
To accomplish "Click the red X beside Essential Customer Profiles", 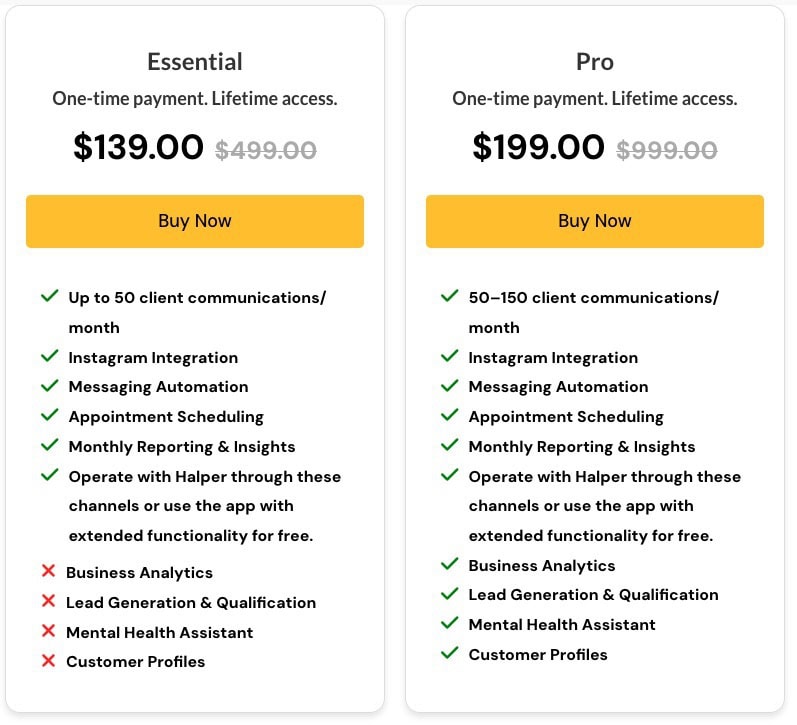I will (x=48, y=661).
